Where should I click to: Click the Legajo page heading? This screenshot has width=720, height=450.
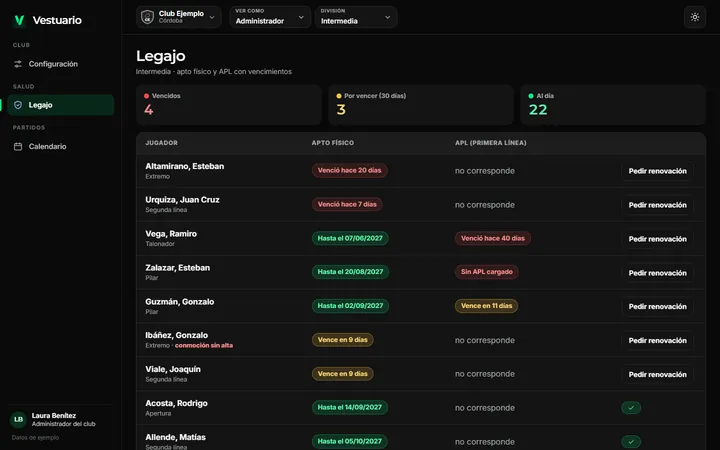point(161,56)
